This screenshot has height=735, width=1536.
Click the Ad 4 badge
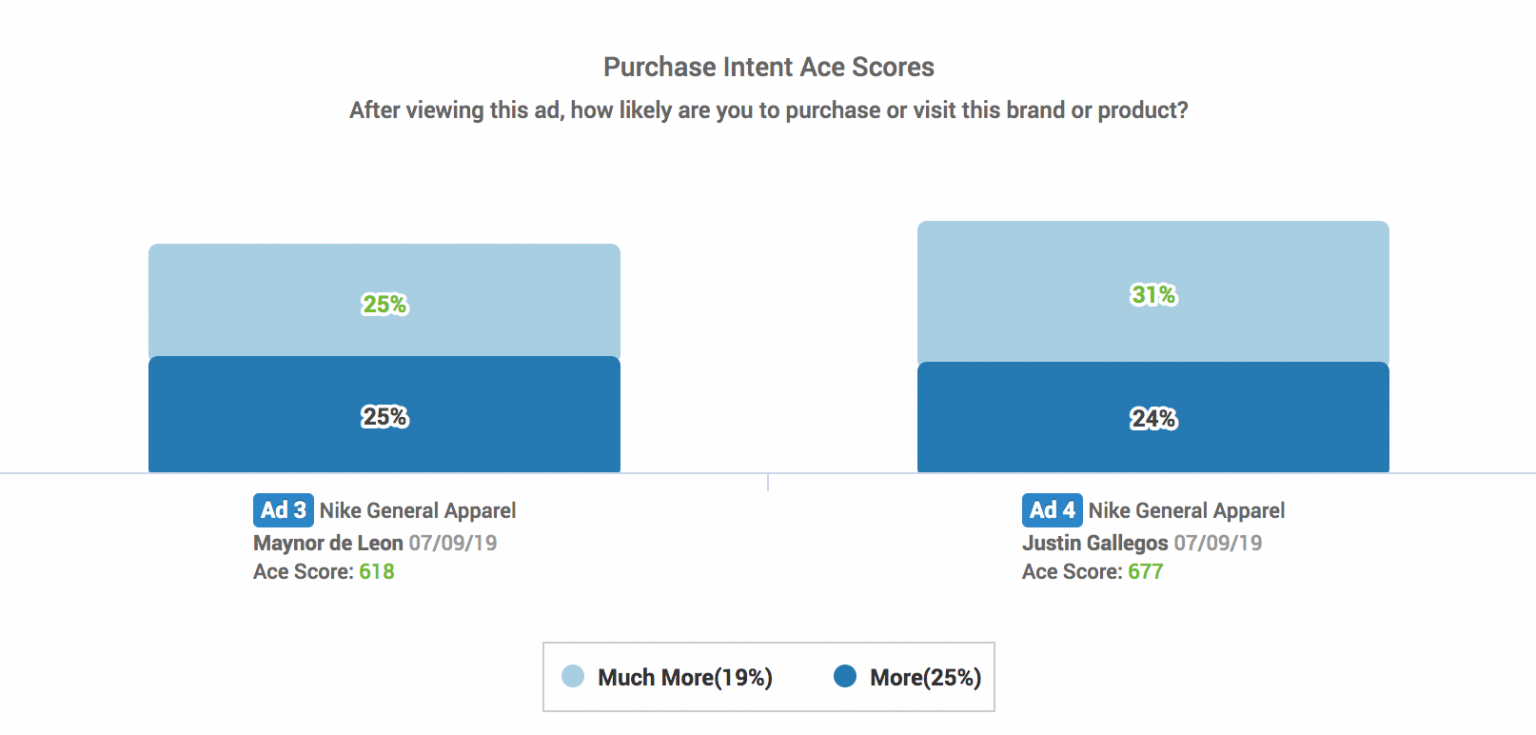click(x=1052, y=510)
